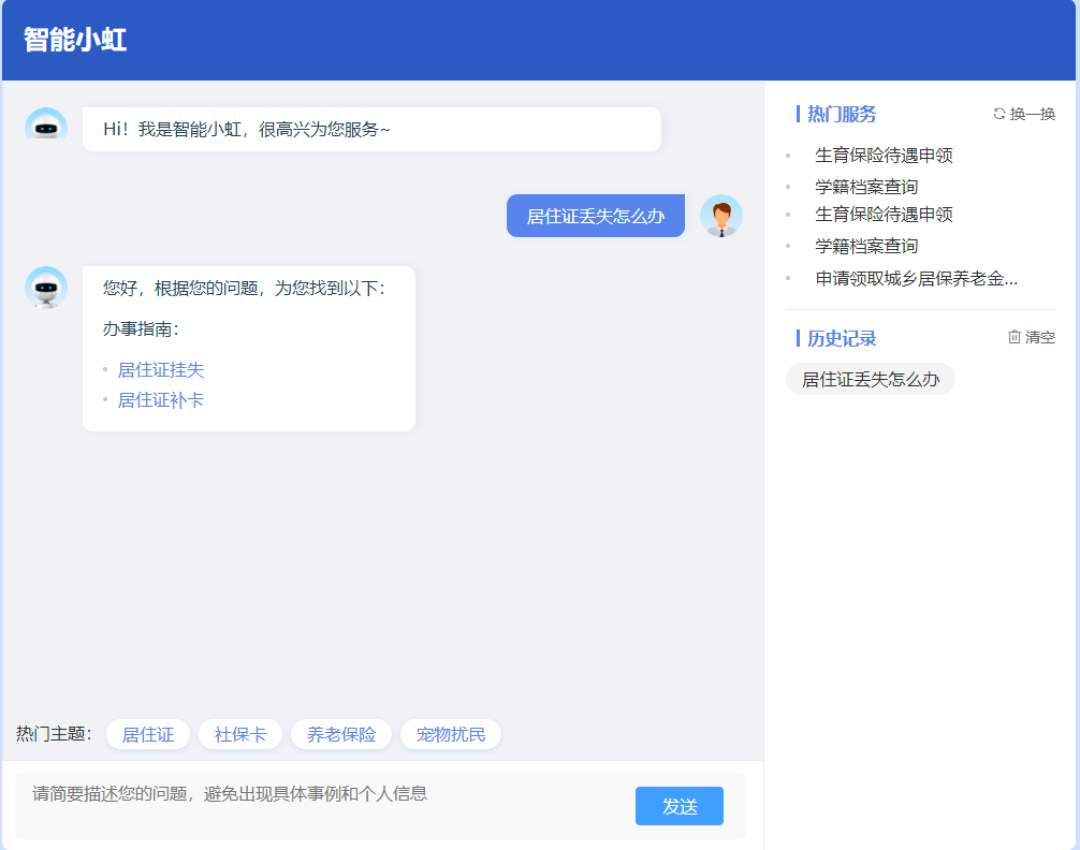1080x850 pixels.
Task: Select the 居住证 hot topic chip
Action: [147, 734]
